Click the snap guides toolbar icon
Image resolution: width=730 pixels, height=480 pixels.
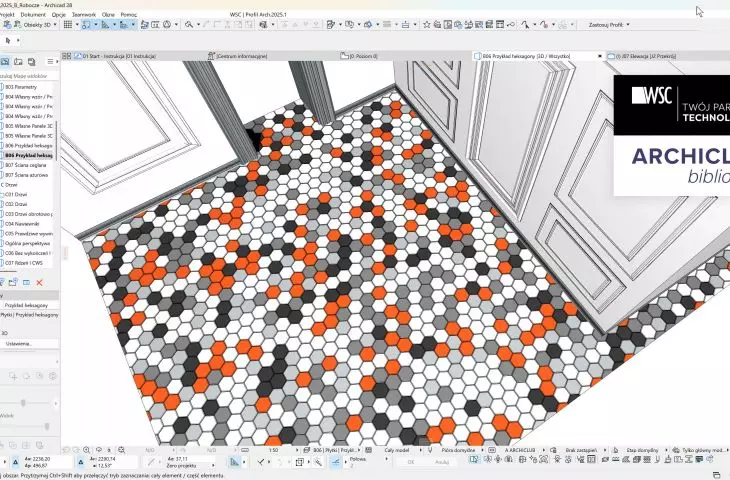click(x=86, y=25)
